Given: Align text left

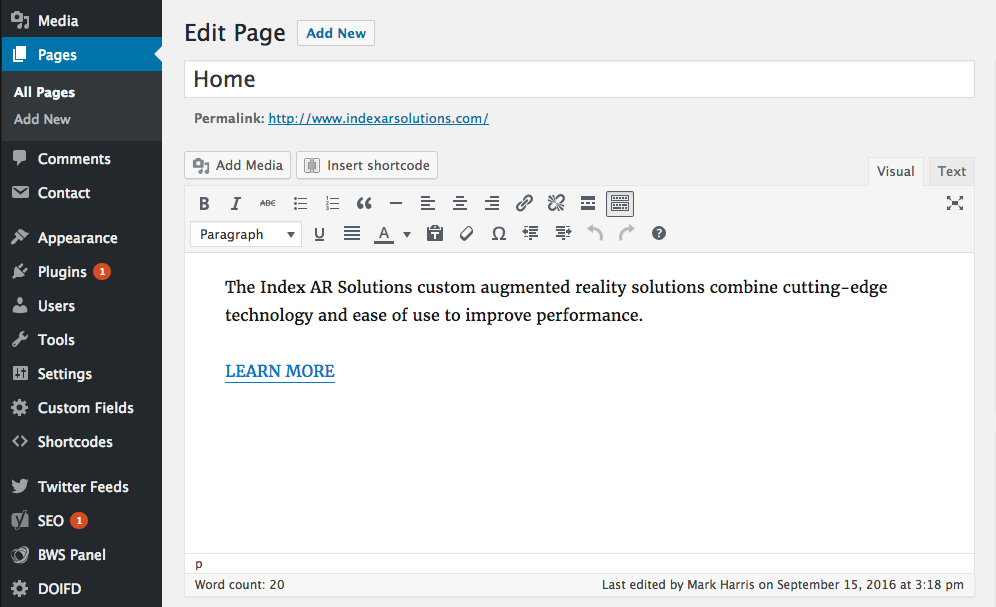Looking at the screenshot, I should tap(427, 203).
